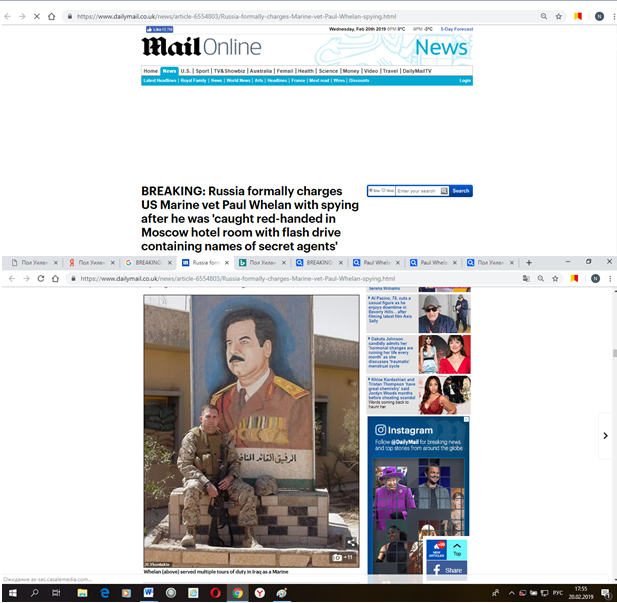Switch to the Russia formally charges tab
Screen dimensions: 617x603
click(x=205, y=263)
